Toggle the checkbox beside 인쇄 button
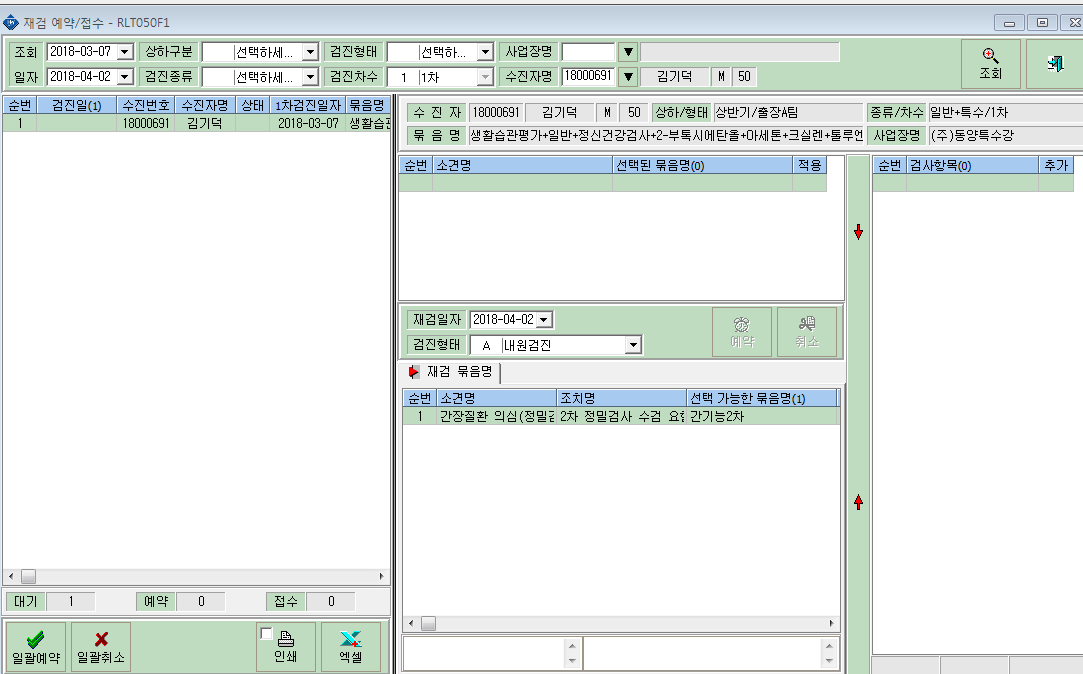The width and height of the screenshot is (1083, 674). (266, 633)
